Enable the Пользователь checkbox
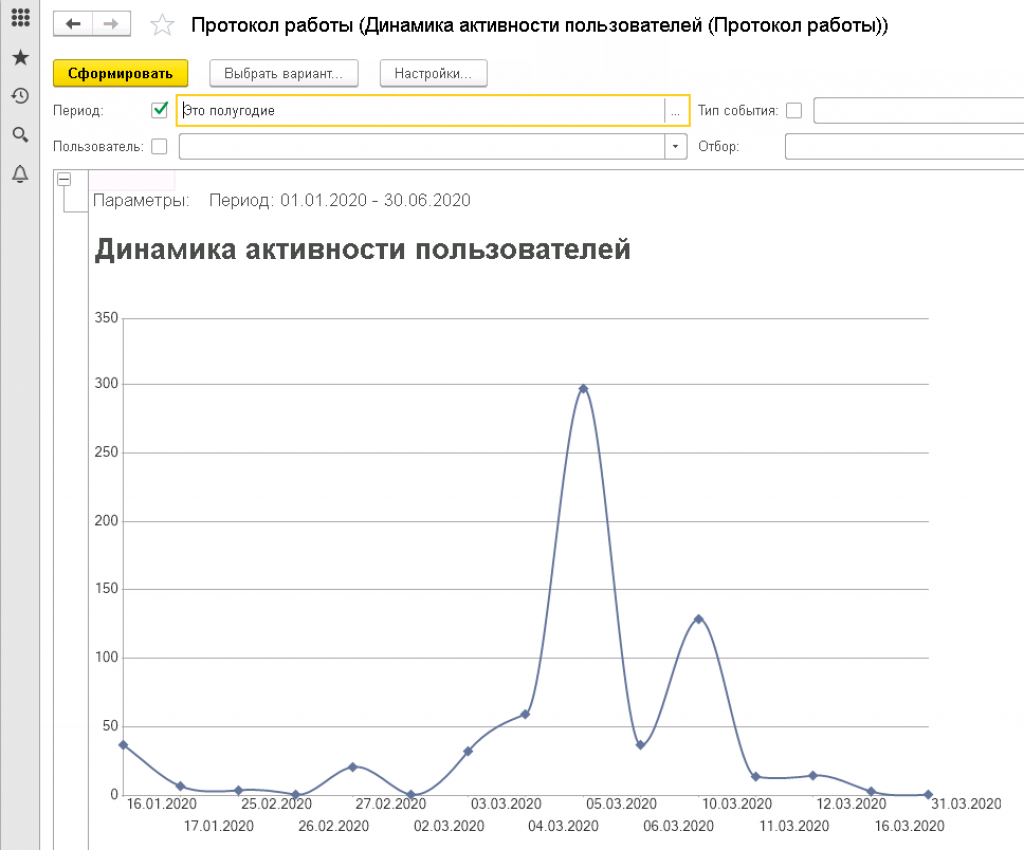This screenshot has width=1024, height=850. pos(159,147)
